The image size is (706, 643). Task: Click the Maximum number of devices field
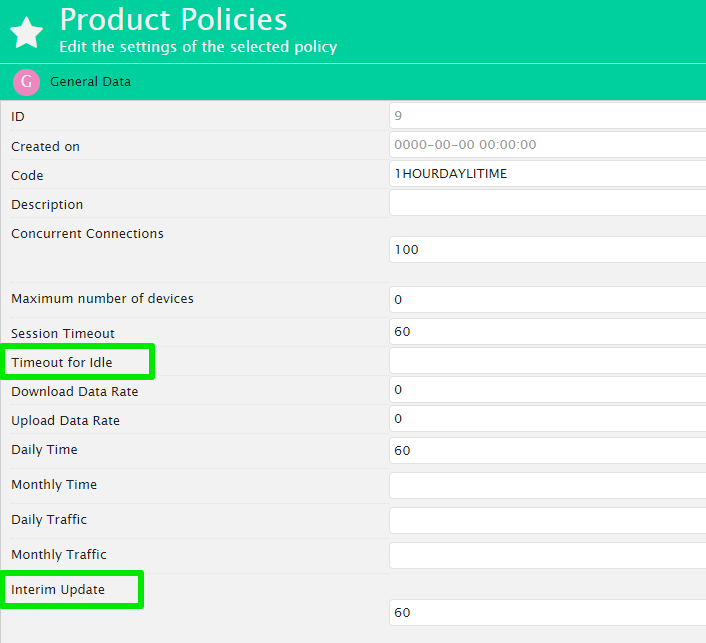[x=547, y=299]
